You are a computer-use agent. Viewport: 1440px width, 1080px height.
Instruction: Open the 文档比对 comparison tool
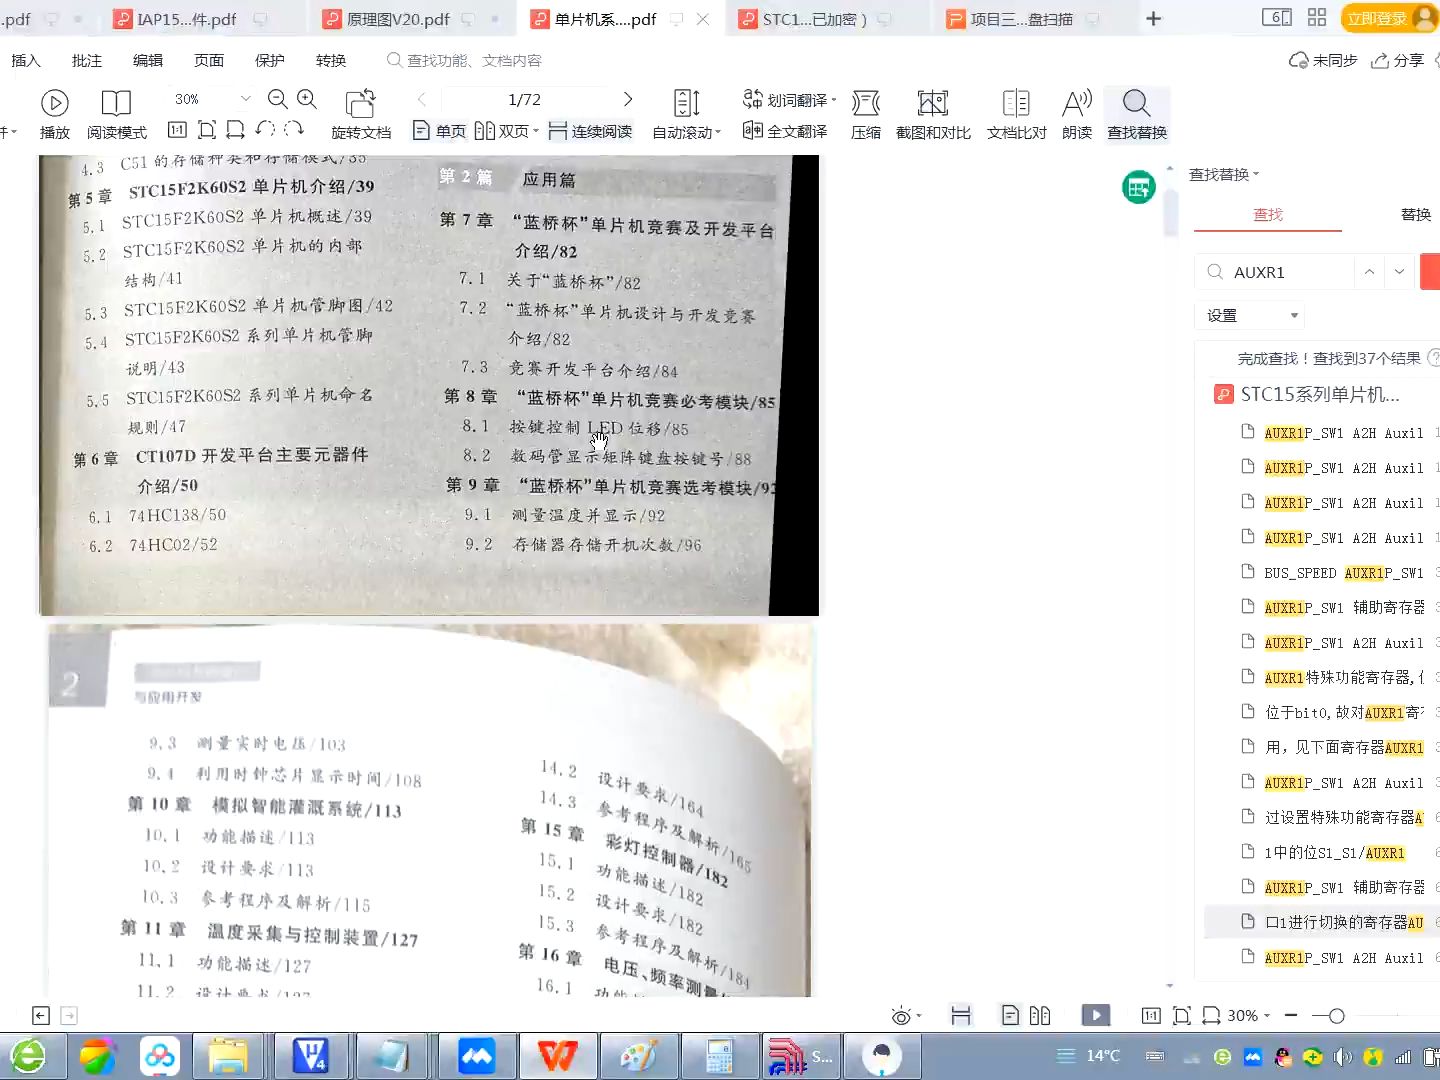[x=1016, y=112]
